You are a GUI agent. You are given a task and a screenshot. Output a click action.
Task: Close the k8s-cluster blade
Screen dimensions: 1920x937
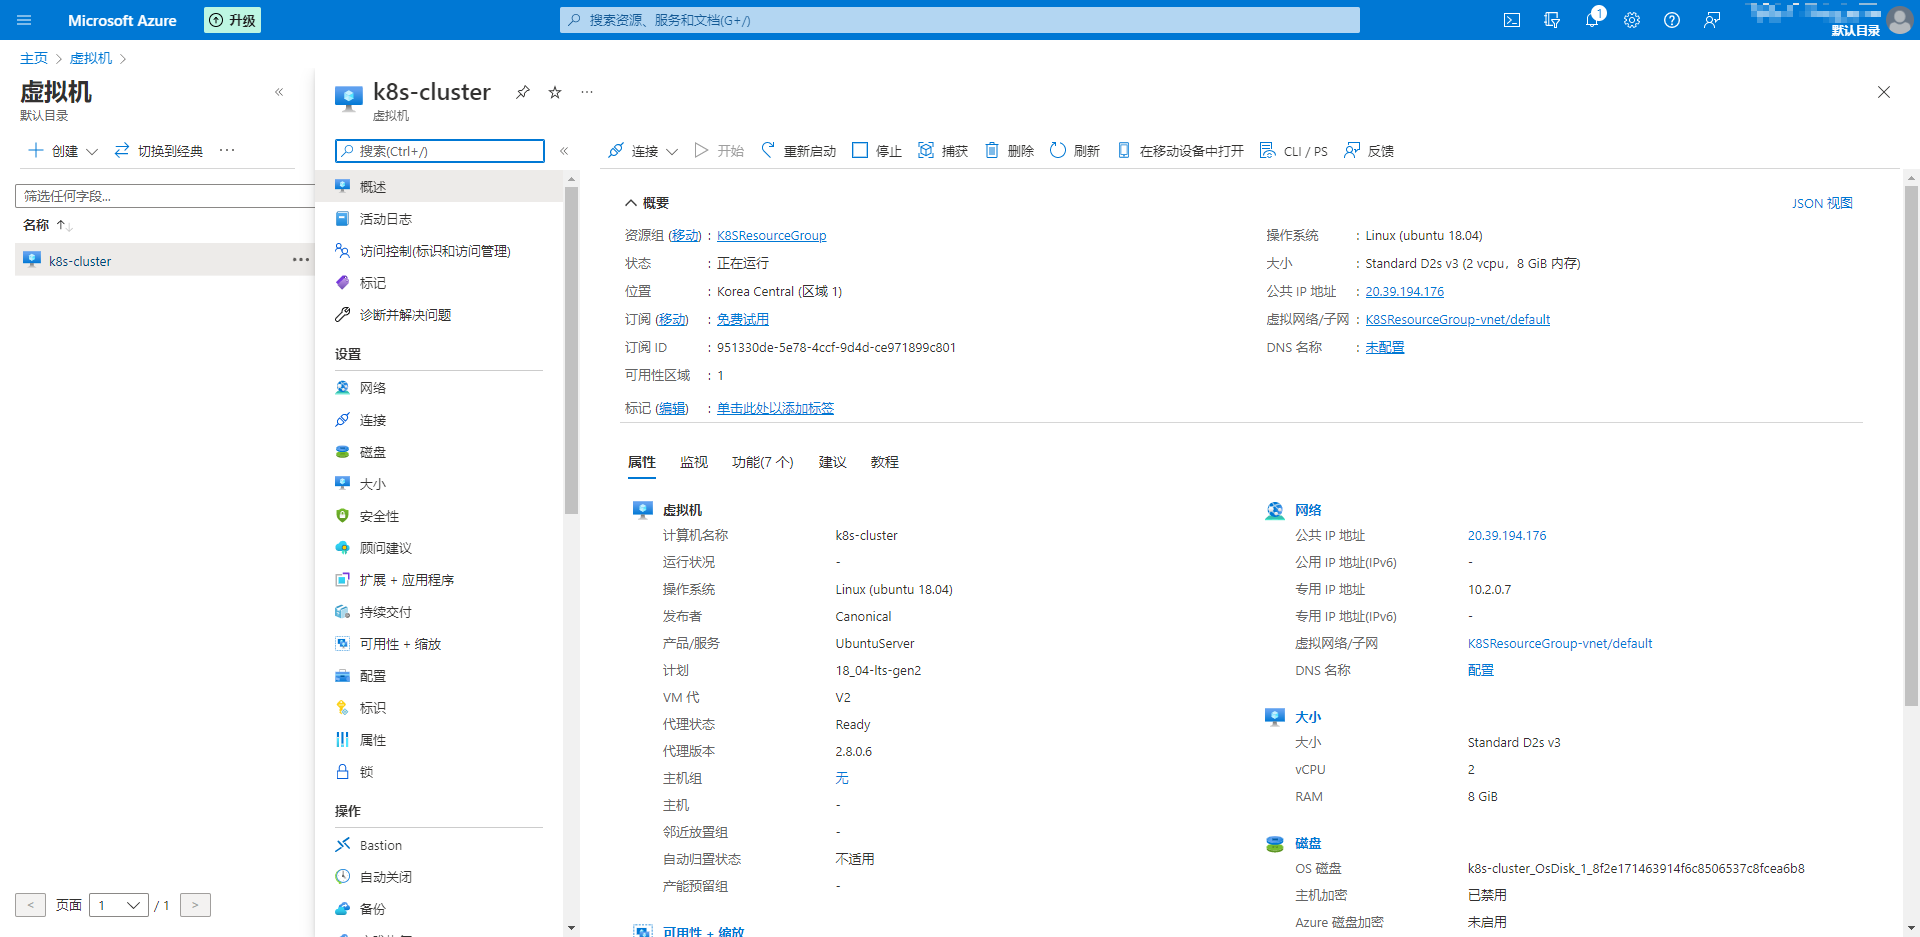click(1884, 92)
